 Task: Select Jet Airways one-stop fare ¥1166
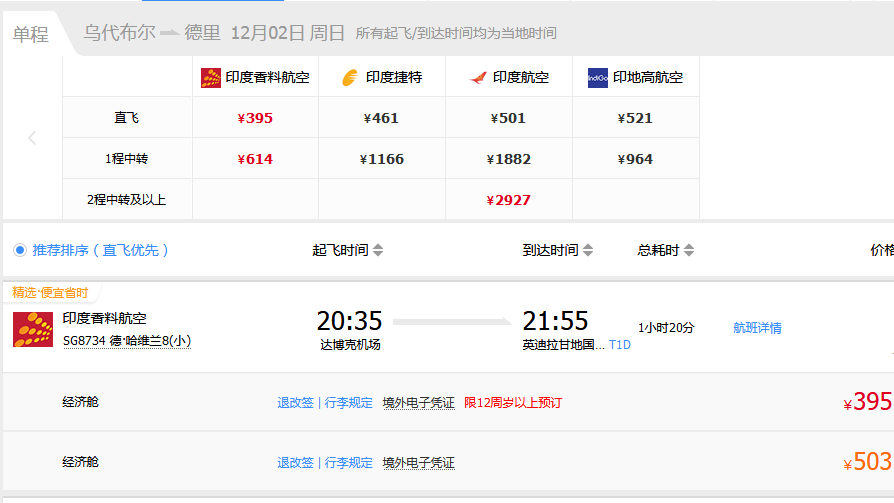381,159
